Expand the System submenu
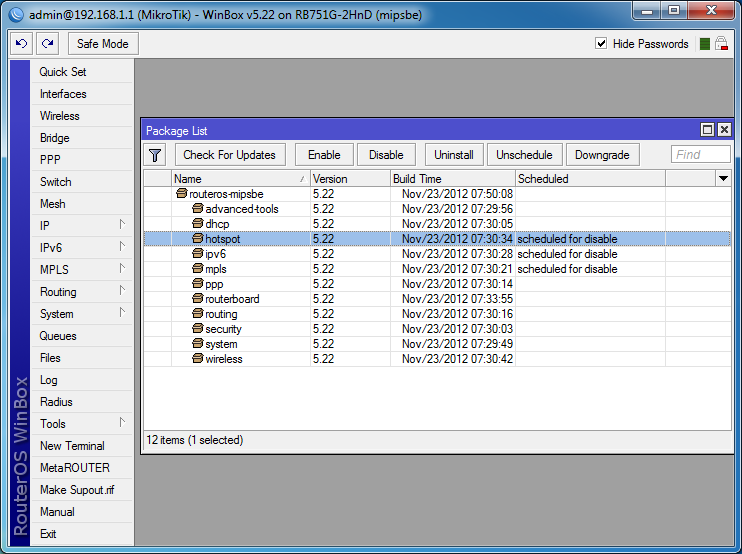 pos(122,312)
